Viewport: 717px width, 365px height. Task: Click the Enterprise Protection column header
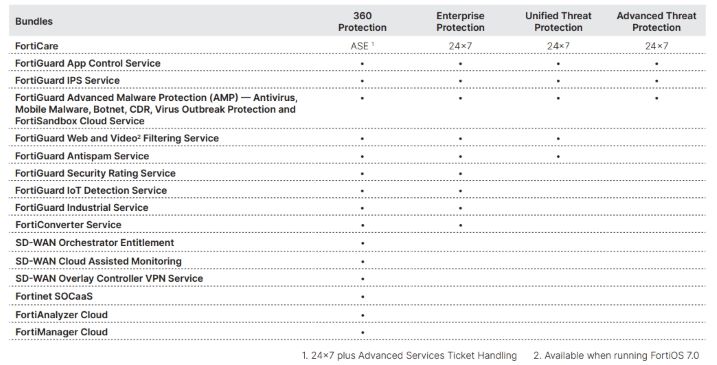(460, 21)
